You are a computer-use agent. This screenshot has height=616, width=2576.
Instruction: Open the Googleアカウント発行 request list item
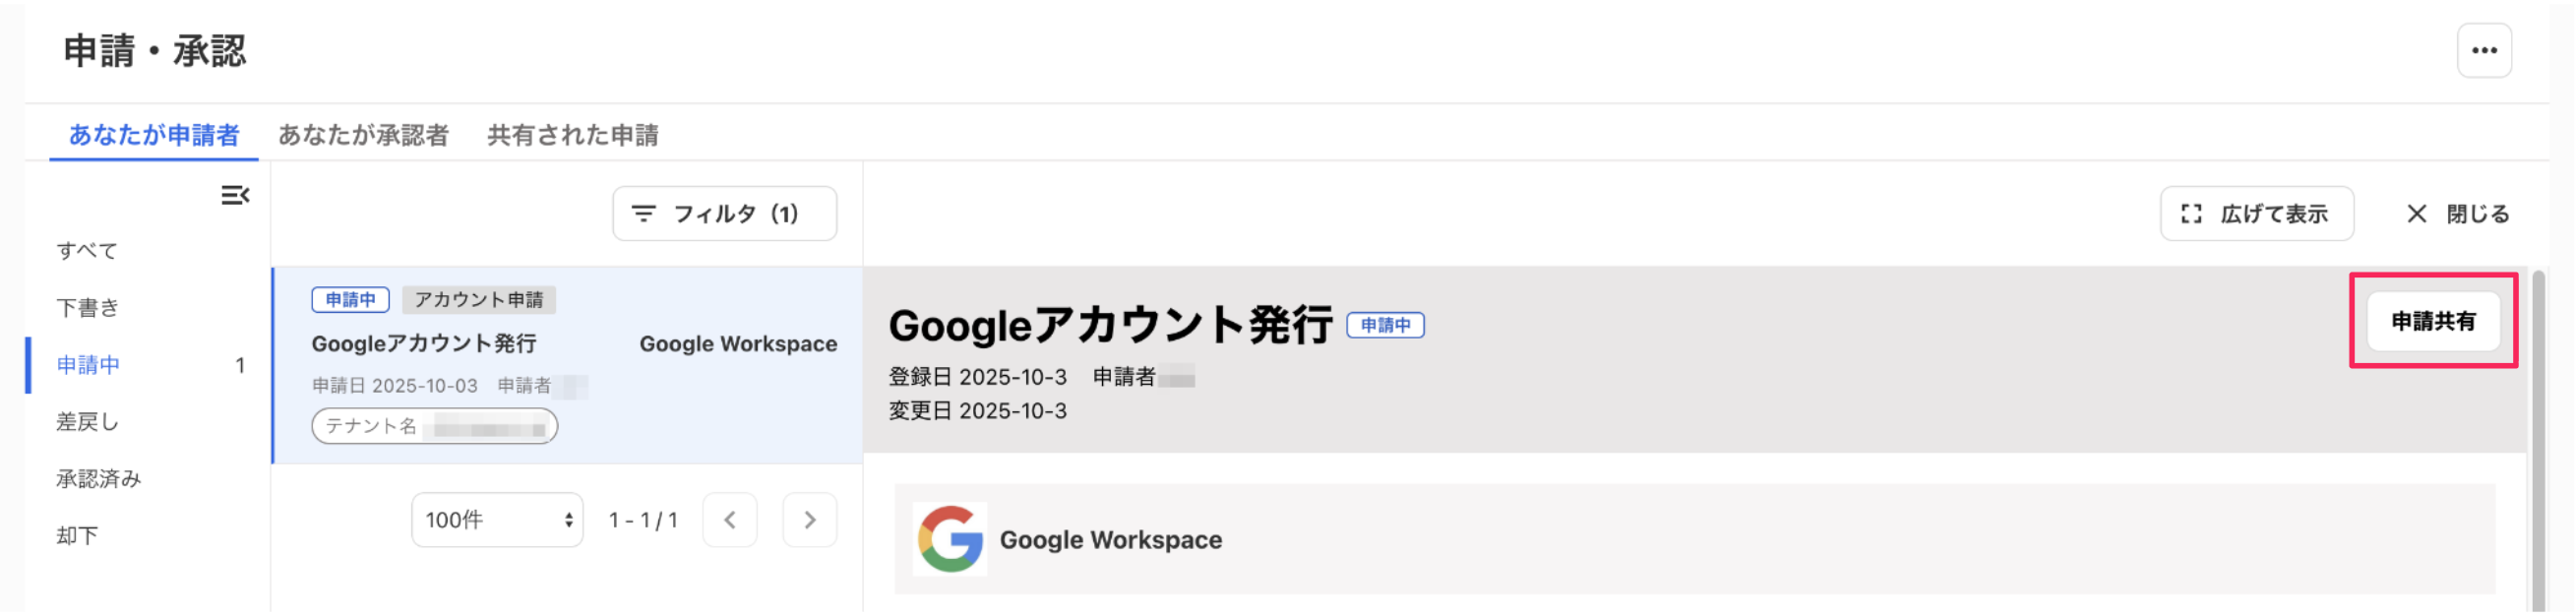click(567, 365)
